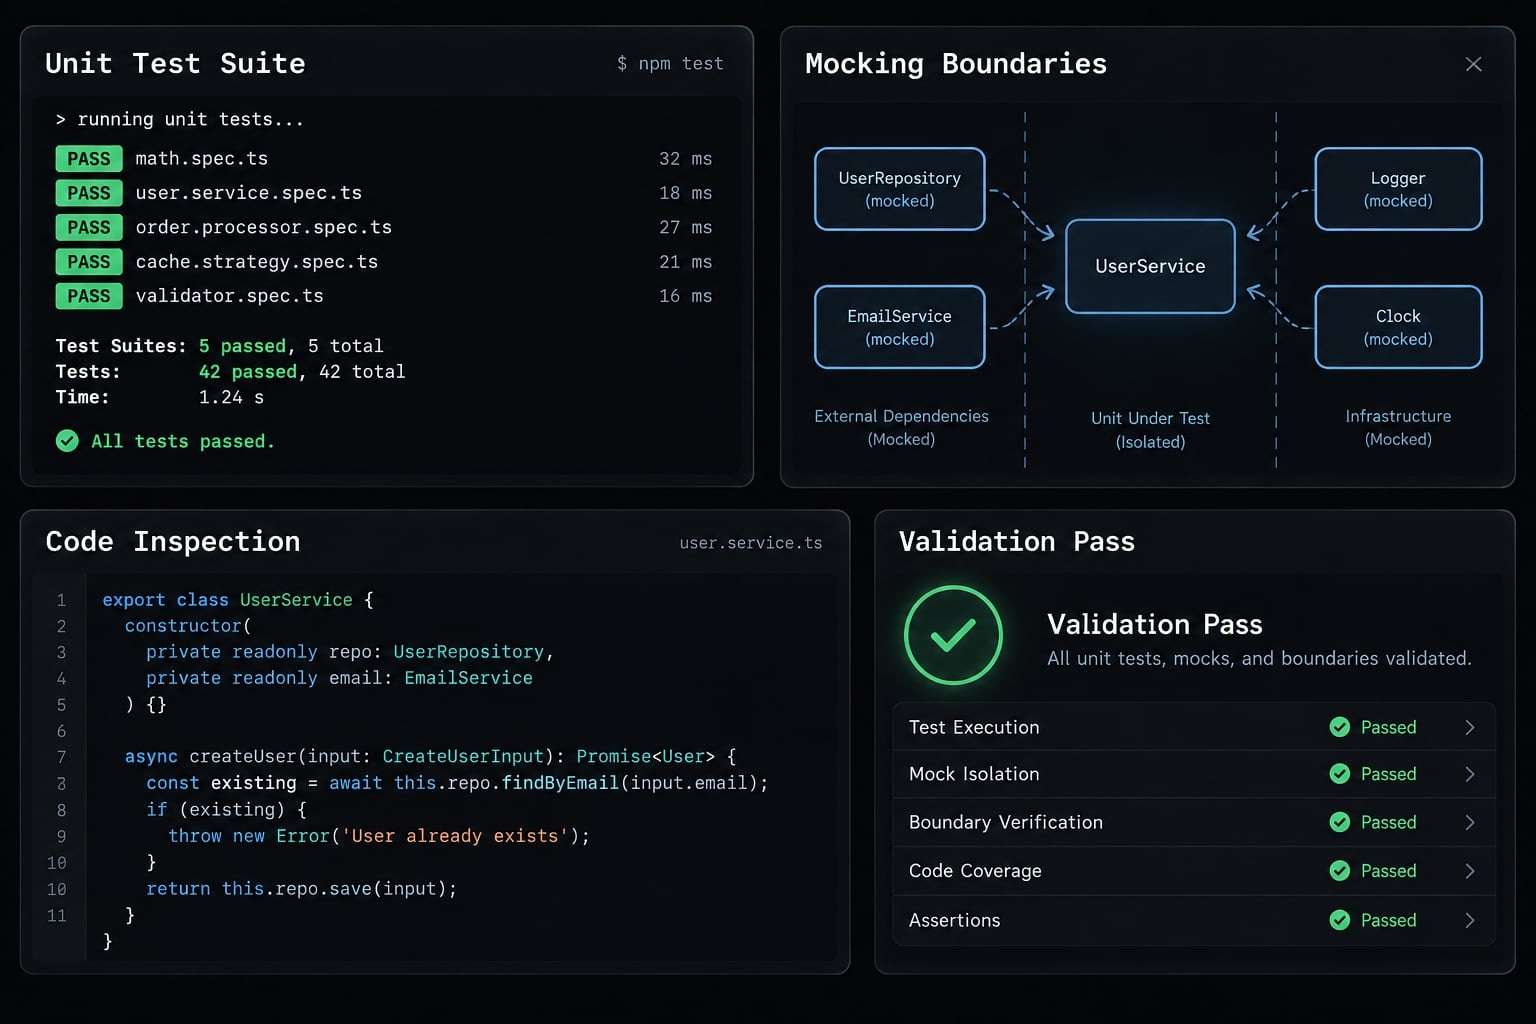Expand the Assertions row chevron
This screenshot has height=1024, width=1536.
pyautogui.click(x=1470, y=920)
